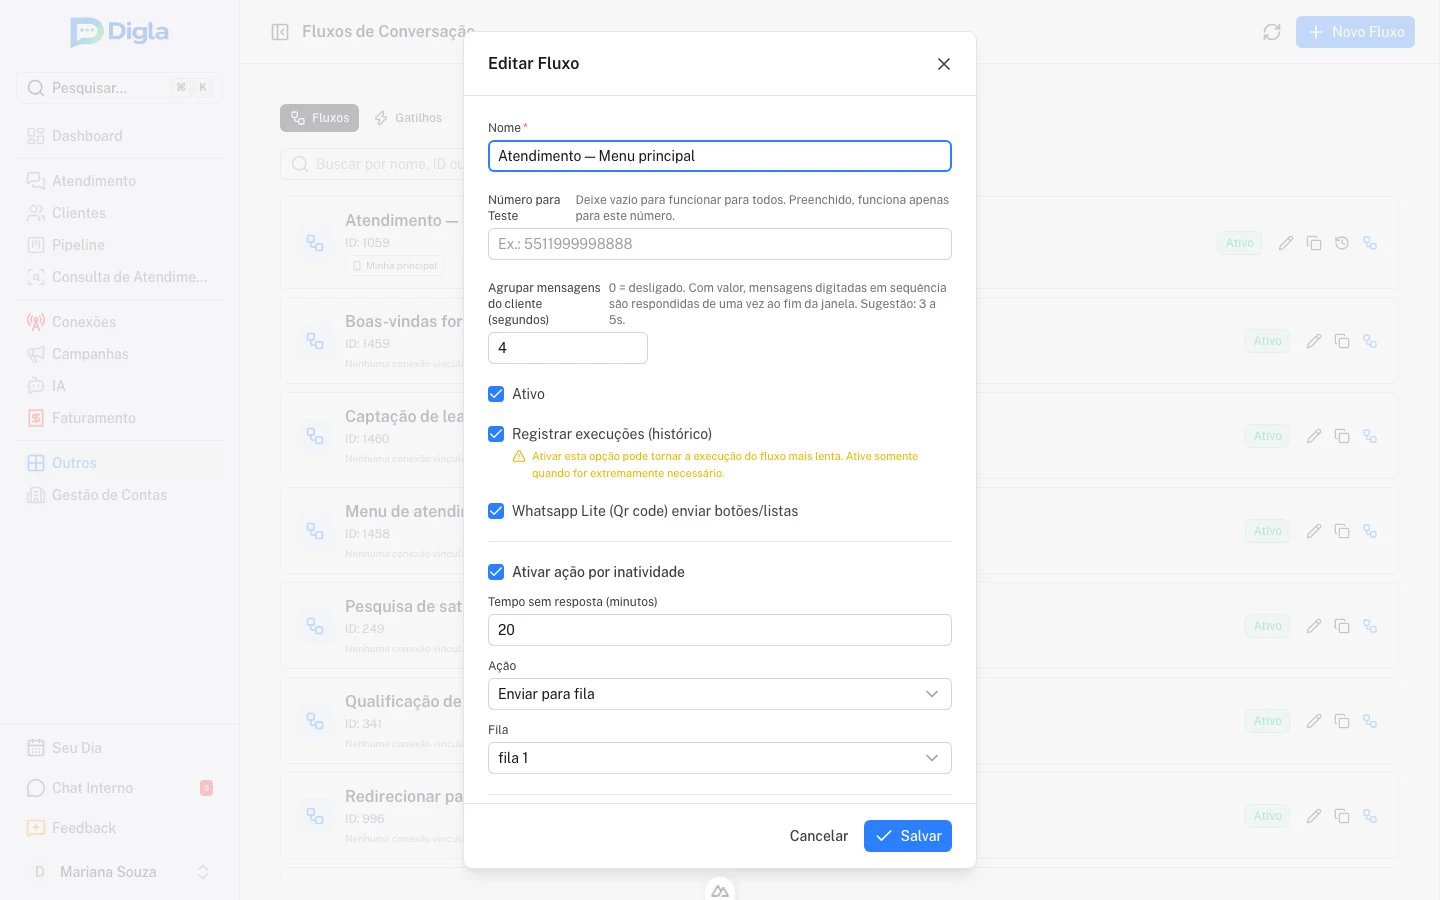This screenshot has height=900, width=1440.
Task: Click the flow icon in Redirecionar row
Action: pyautogui.click(x=1370, y=816)
